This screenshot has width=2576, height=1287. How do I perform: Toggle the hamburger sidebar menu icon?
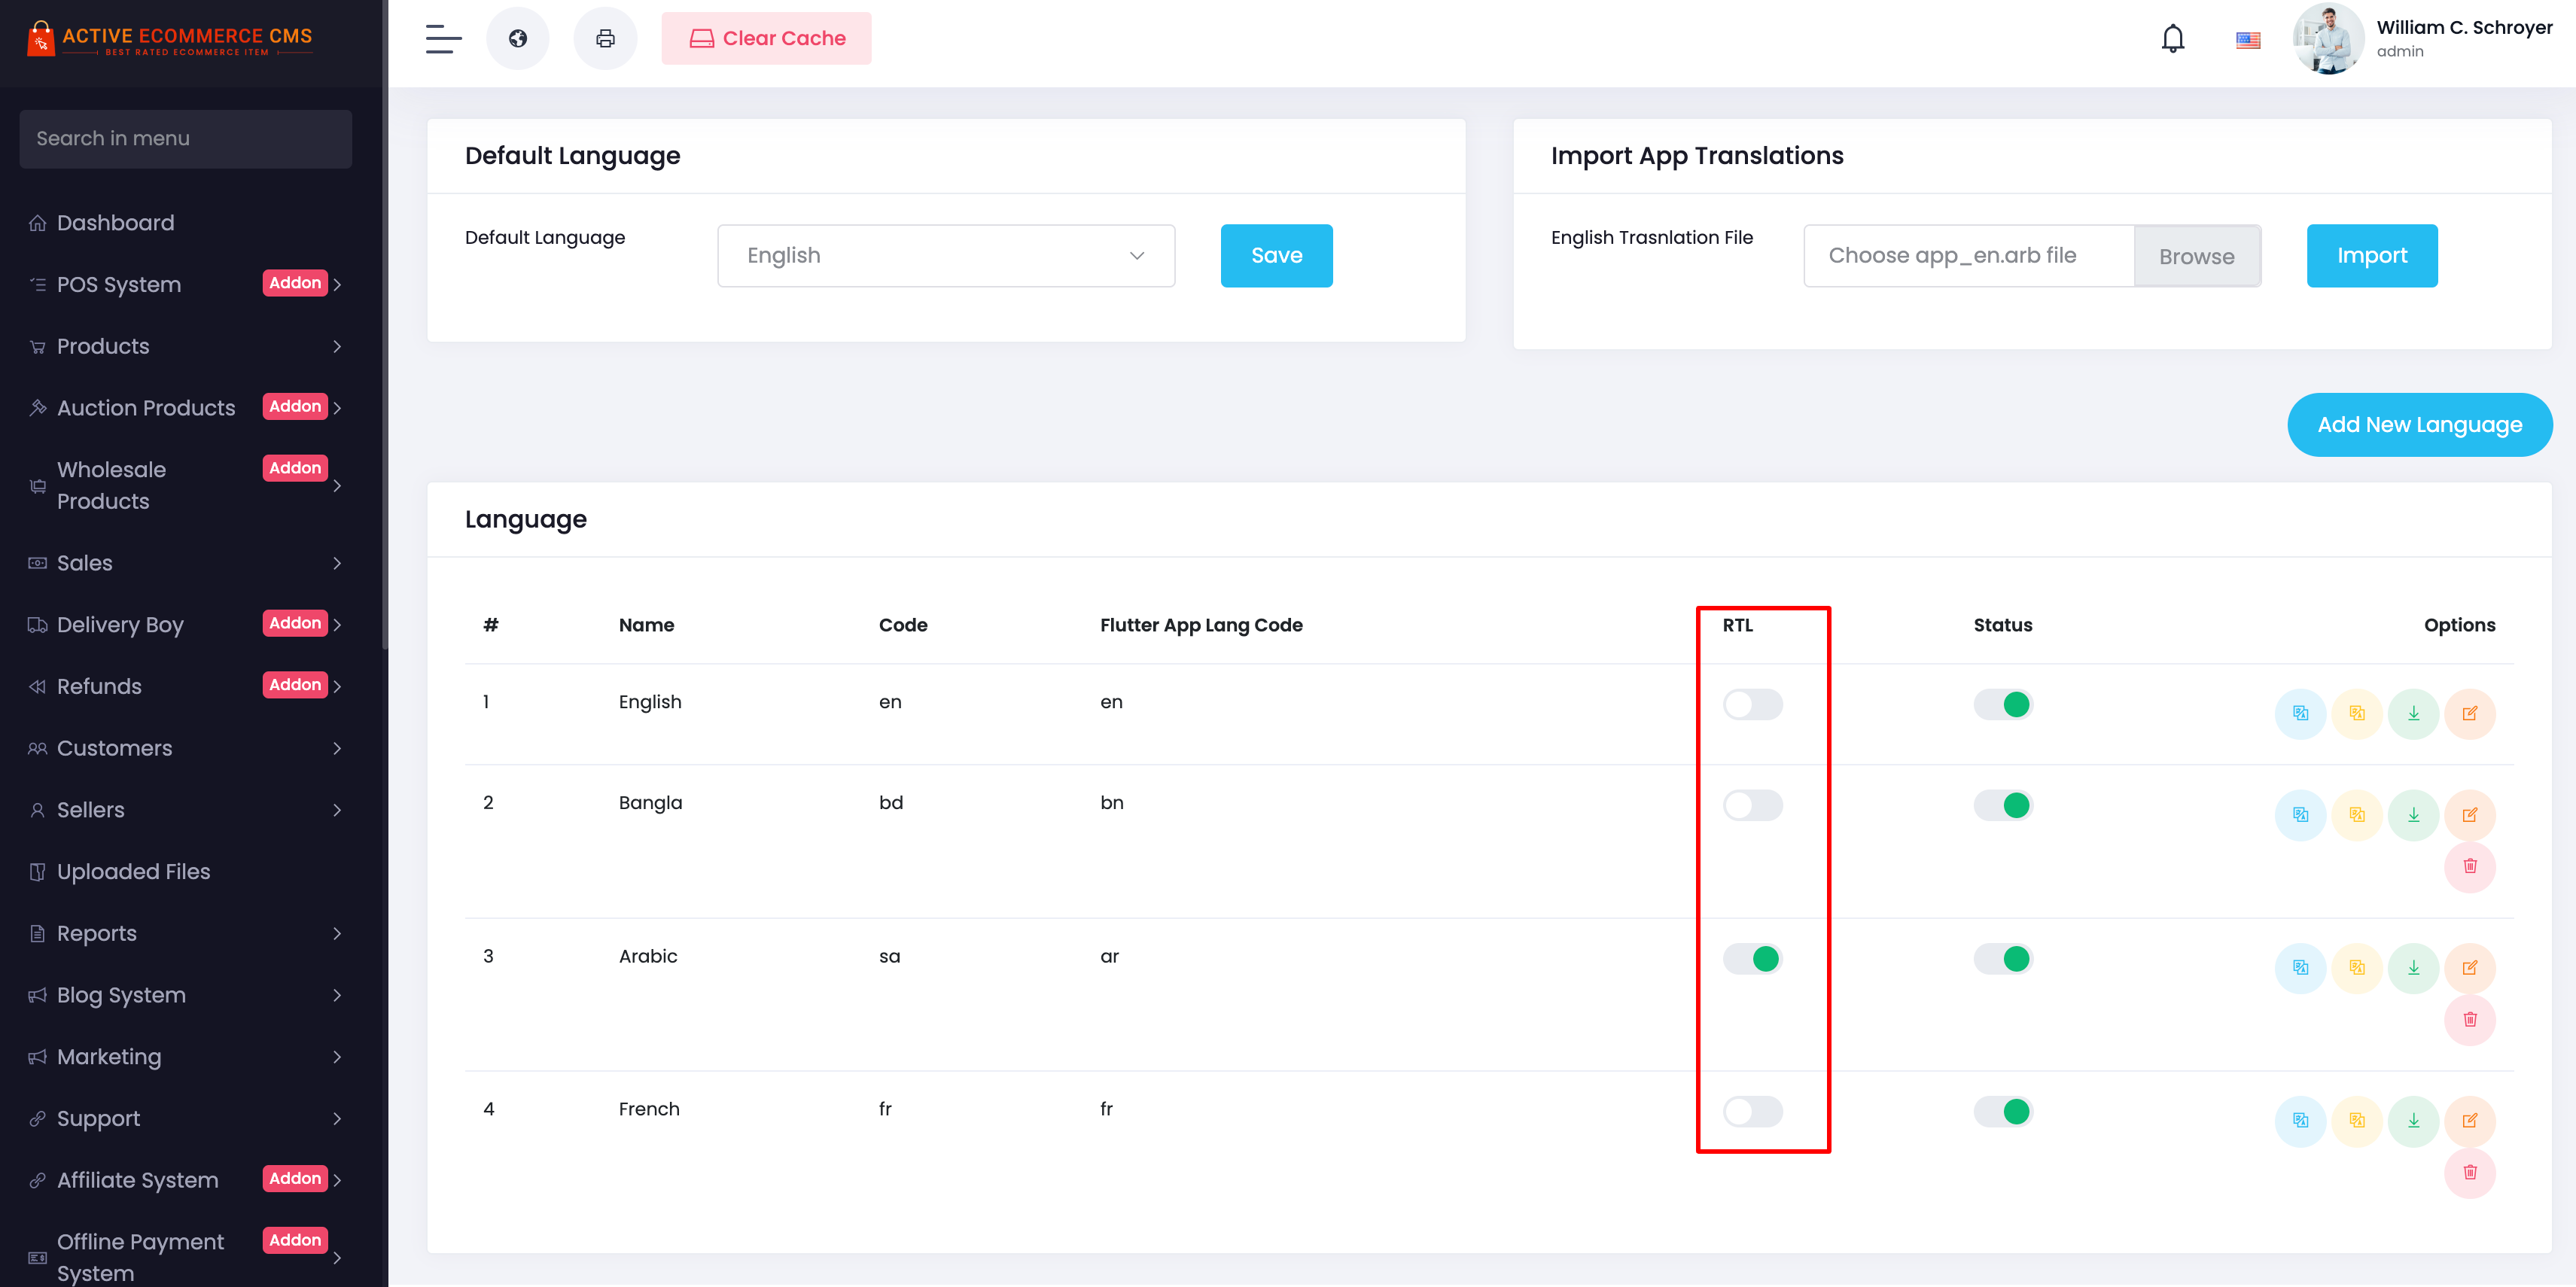(x=443, y=39)
